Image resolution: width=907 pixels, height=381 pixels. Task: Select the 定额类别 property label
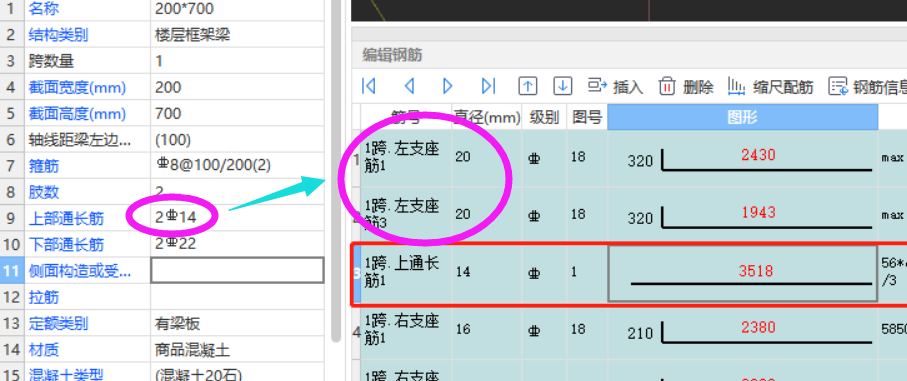[58, 323]
